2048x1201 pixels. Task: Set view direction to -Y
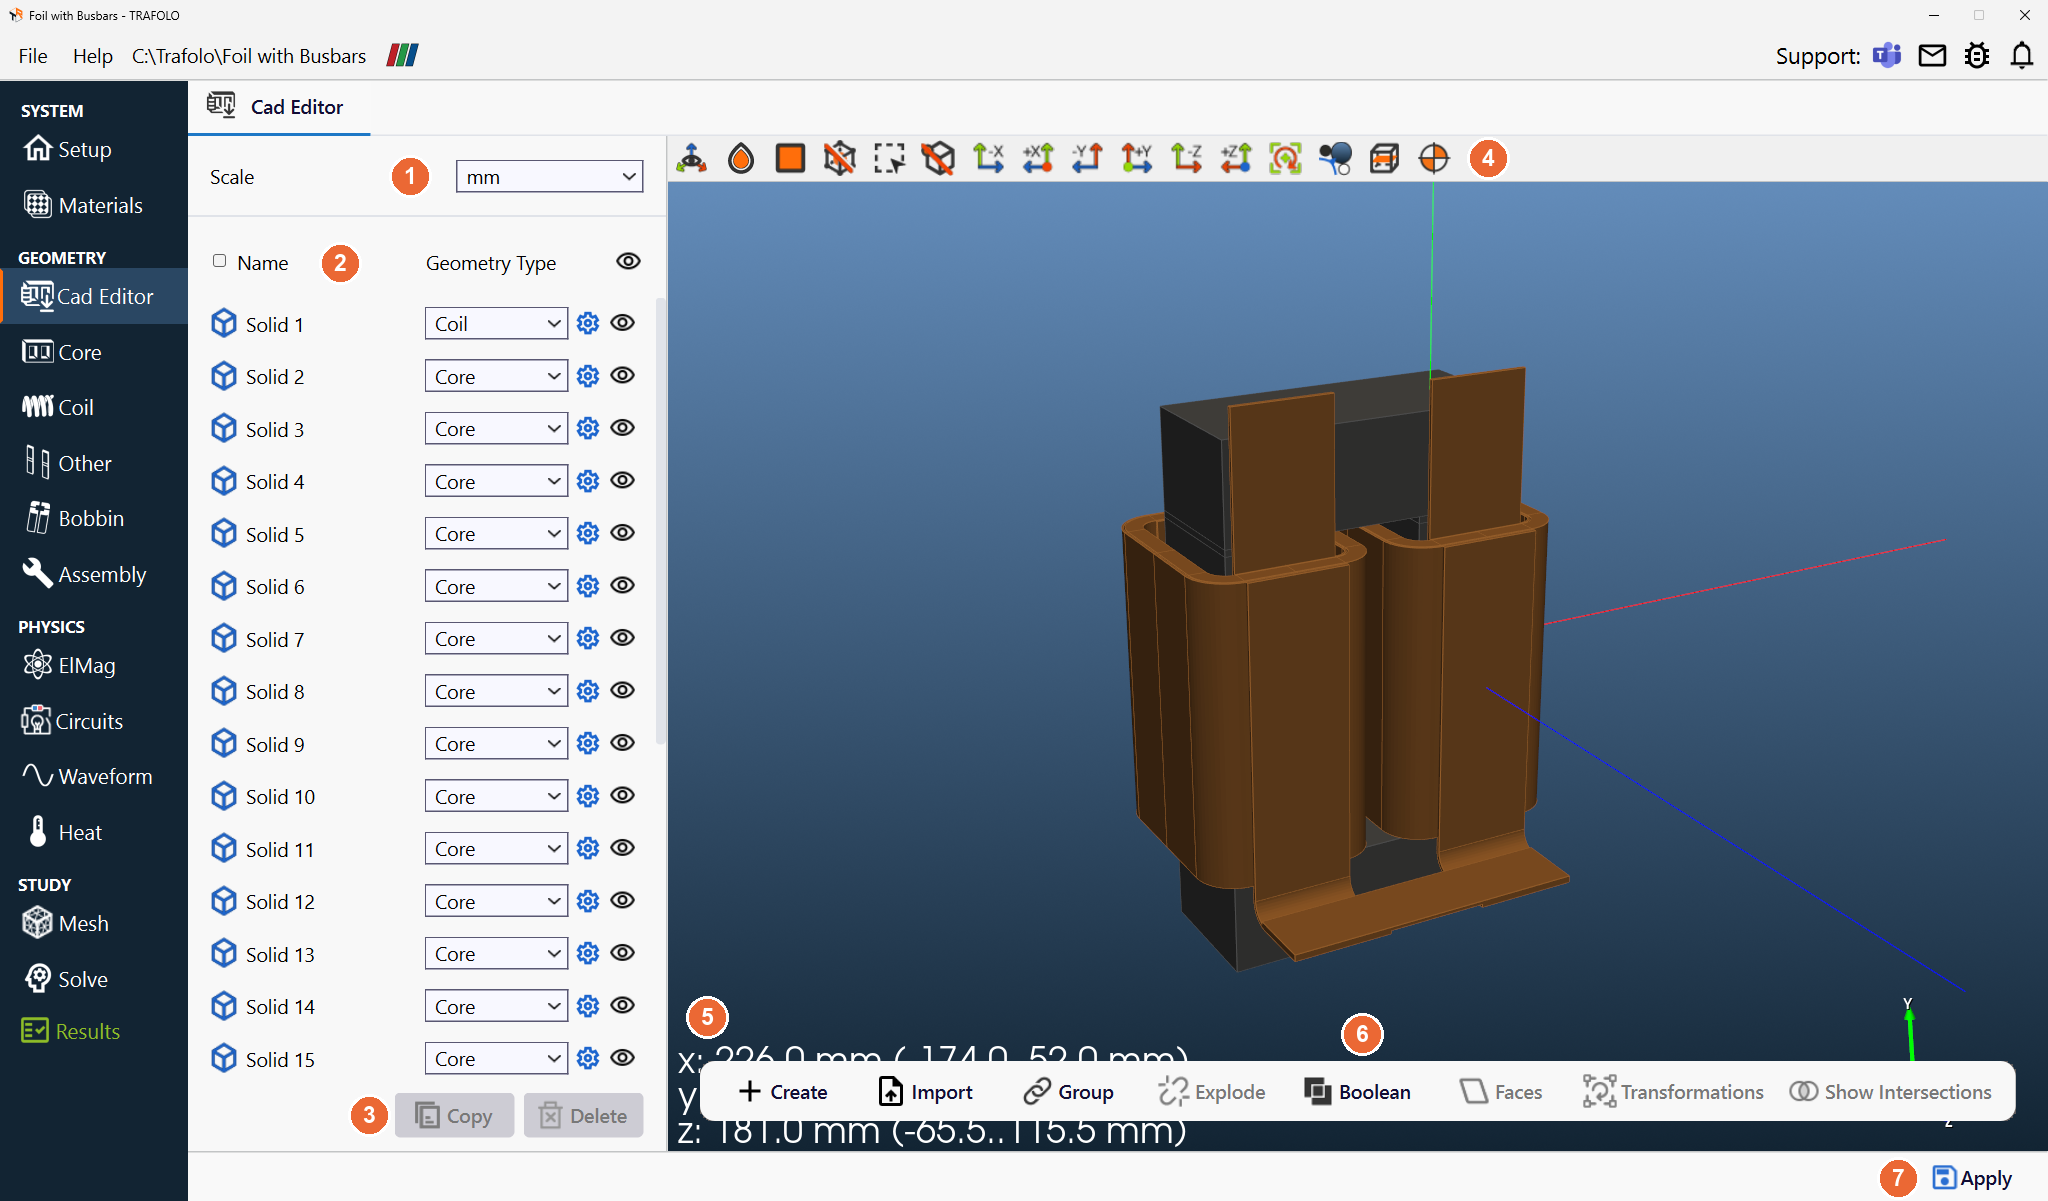[1087, 158]
